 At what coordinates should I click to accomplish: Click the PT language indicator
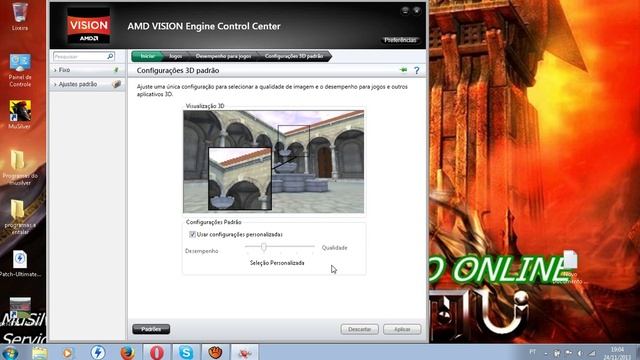tap(533, 351)
